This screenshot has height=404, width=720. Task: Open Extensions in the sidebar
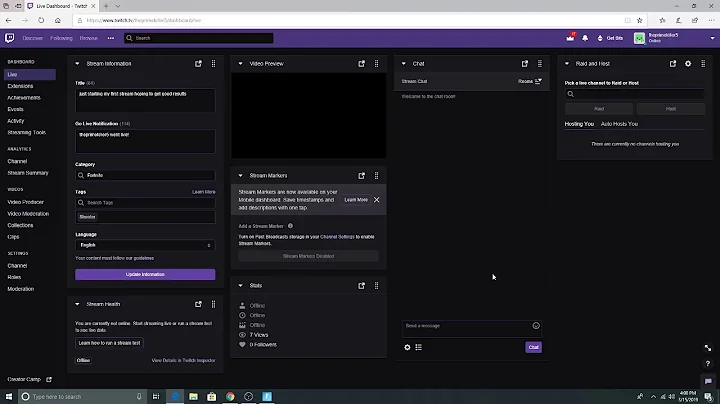click(x=20, y=86)
